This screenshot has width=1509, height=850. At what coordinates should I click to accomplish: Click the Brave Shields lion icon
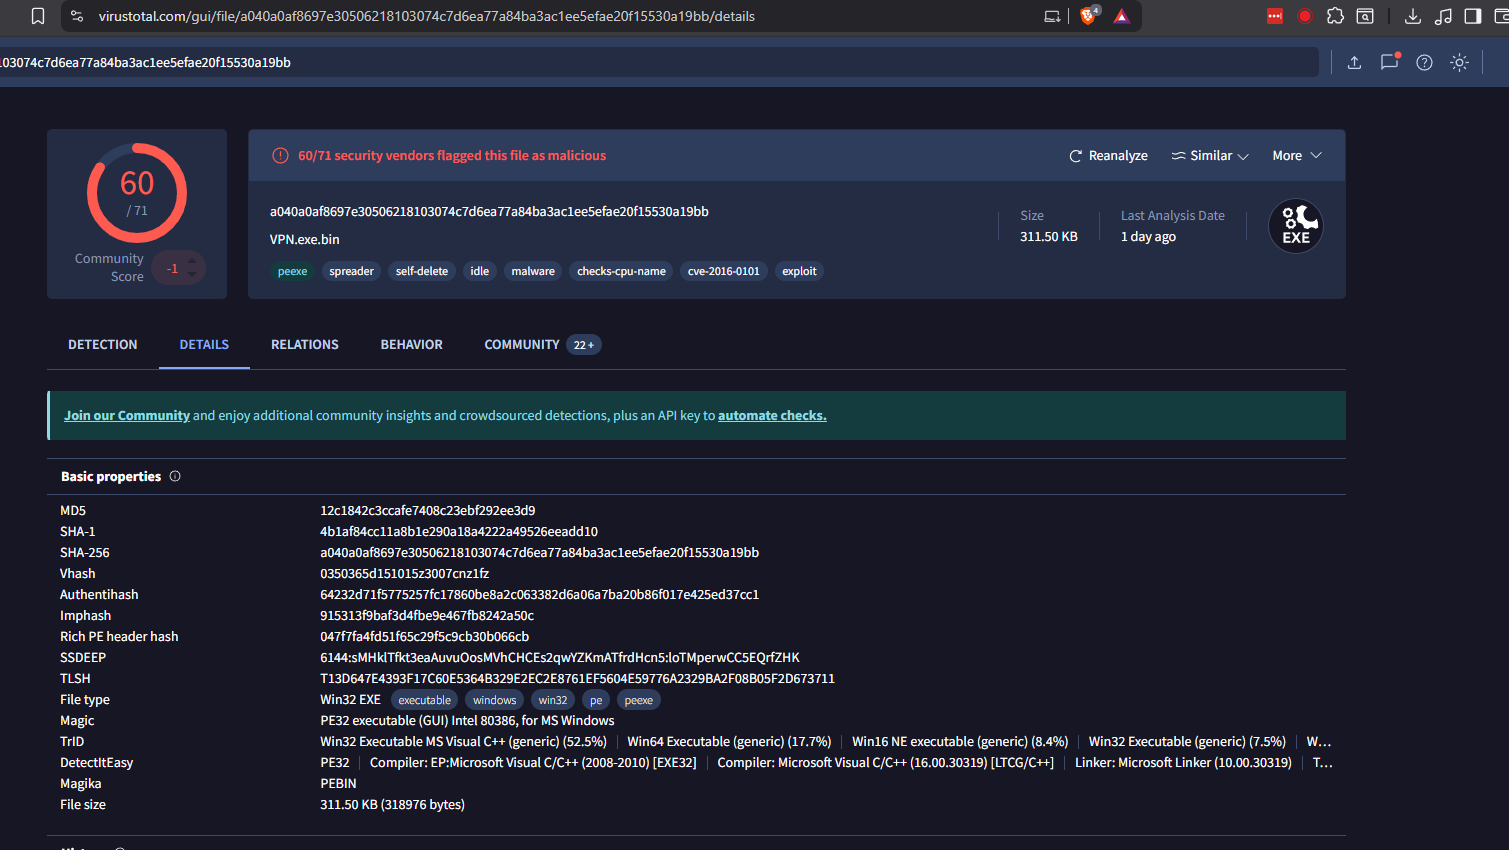click(x=1088, y=16)
